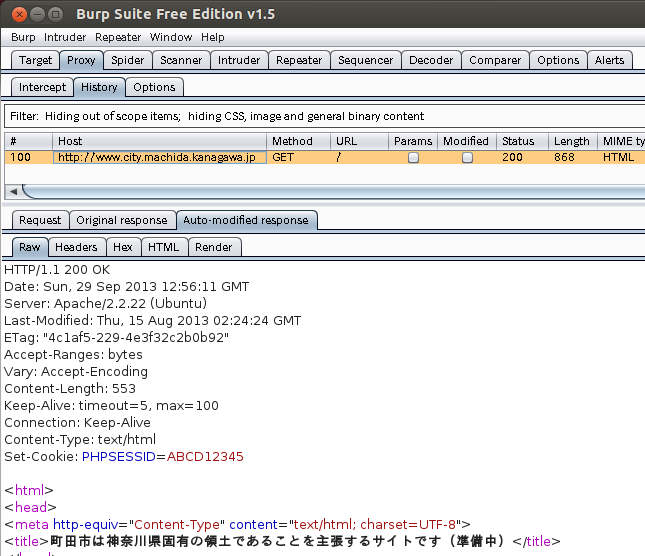Sort history by the # column
645x556 pixels.
[28, 141]
